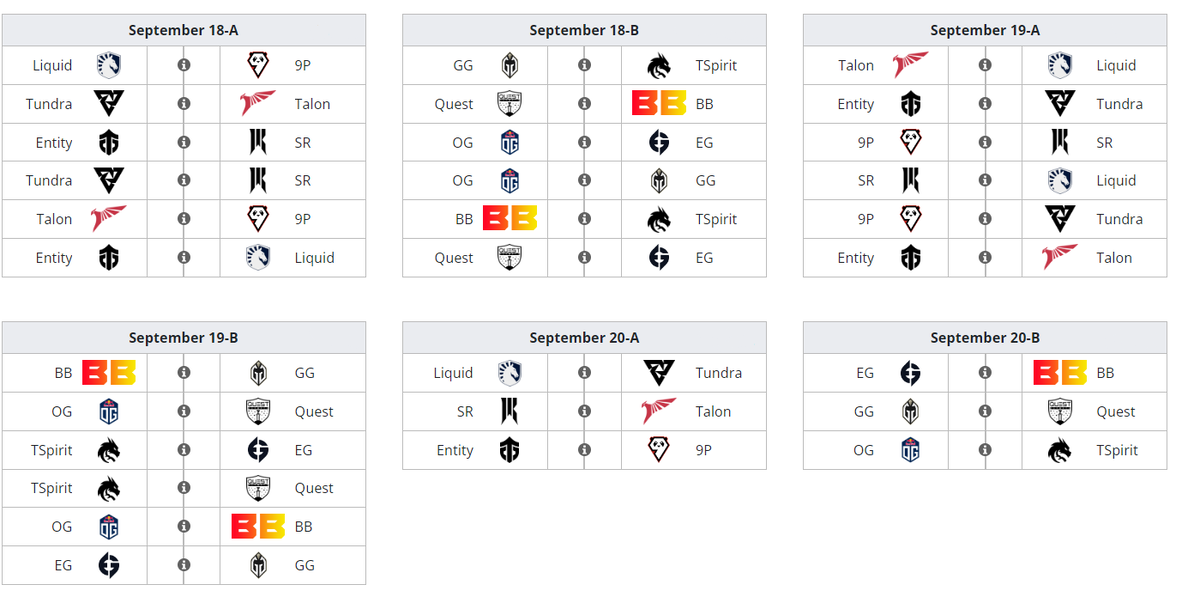Click the Gaimin Gladiators logo in September 19-B

(259, 373)
